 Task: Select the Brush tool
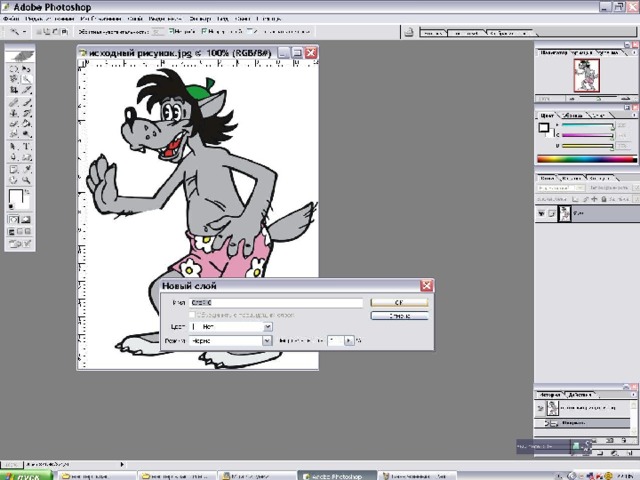click(26, 102)
